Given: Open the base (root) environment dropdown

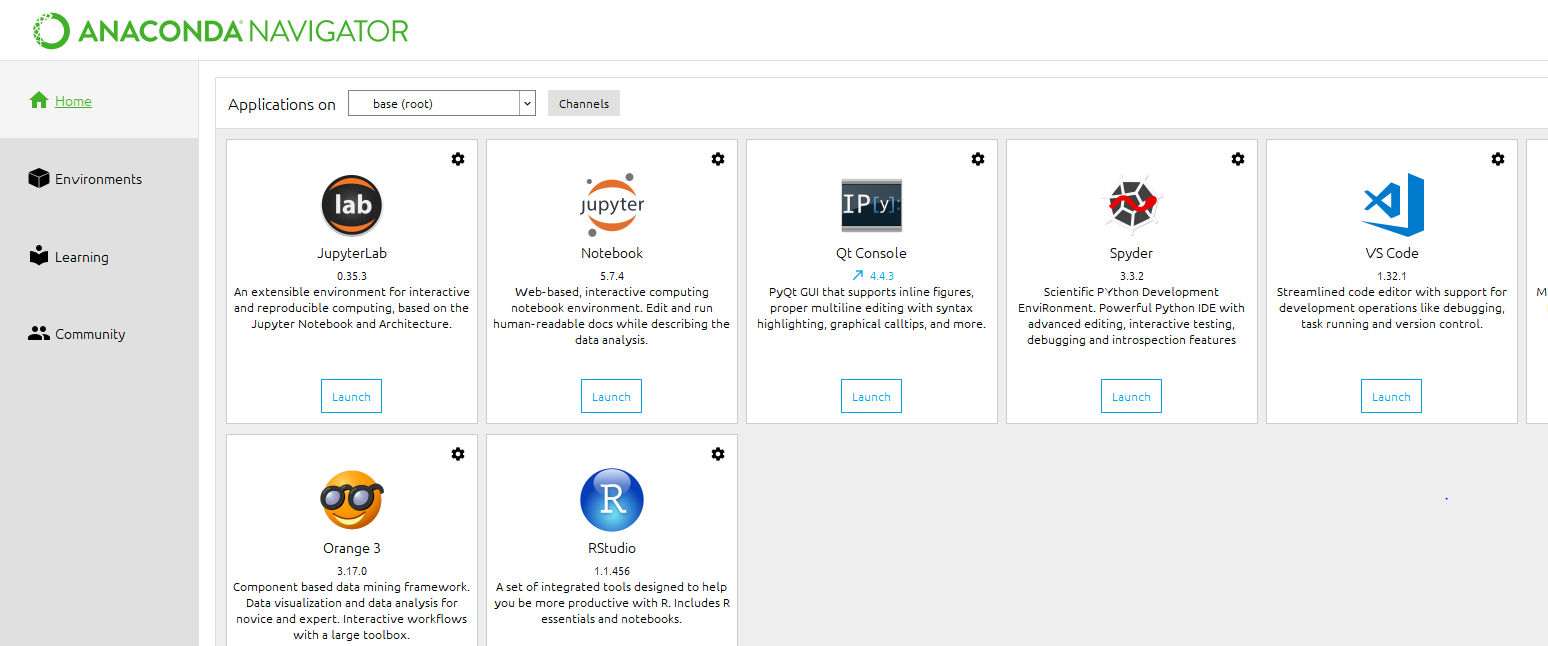Looking at the screenshot, I should point(442,103).
